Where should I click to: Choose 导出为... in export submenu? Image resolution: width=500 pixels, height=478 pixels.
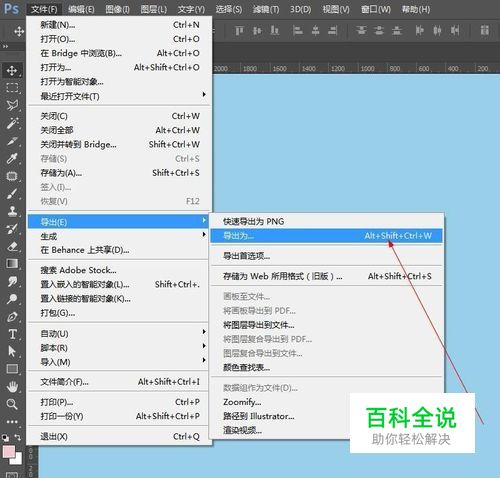click(x=327, y=236)
